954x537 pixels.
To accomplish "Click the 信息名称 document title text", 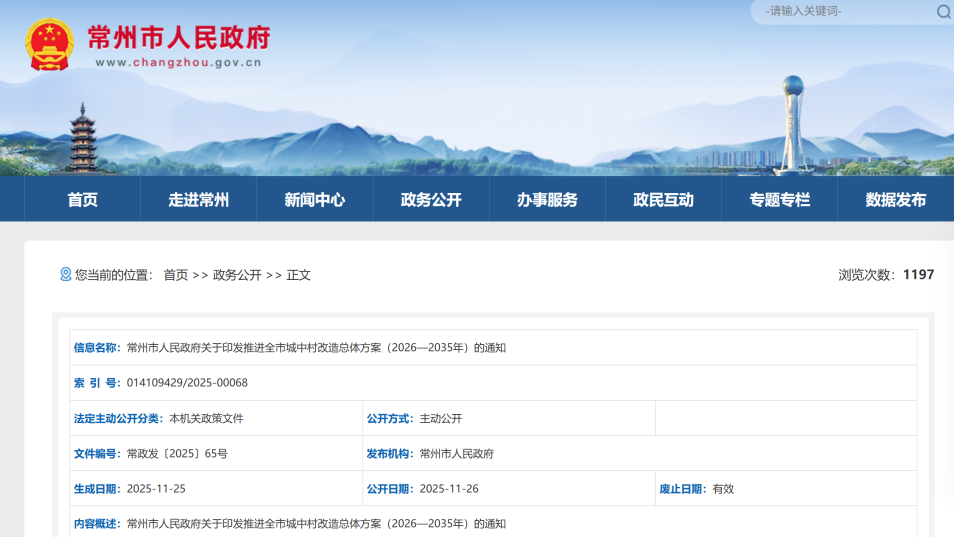I will (316, 348).
